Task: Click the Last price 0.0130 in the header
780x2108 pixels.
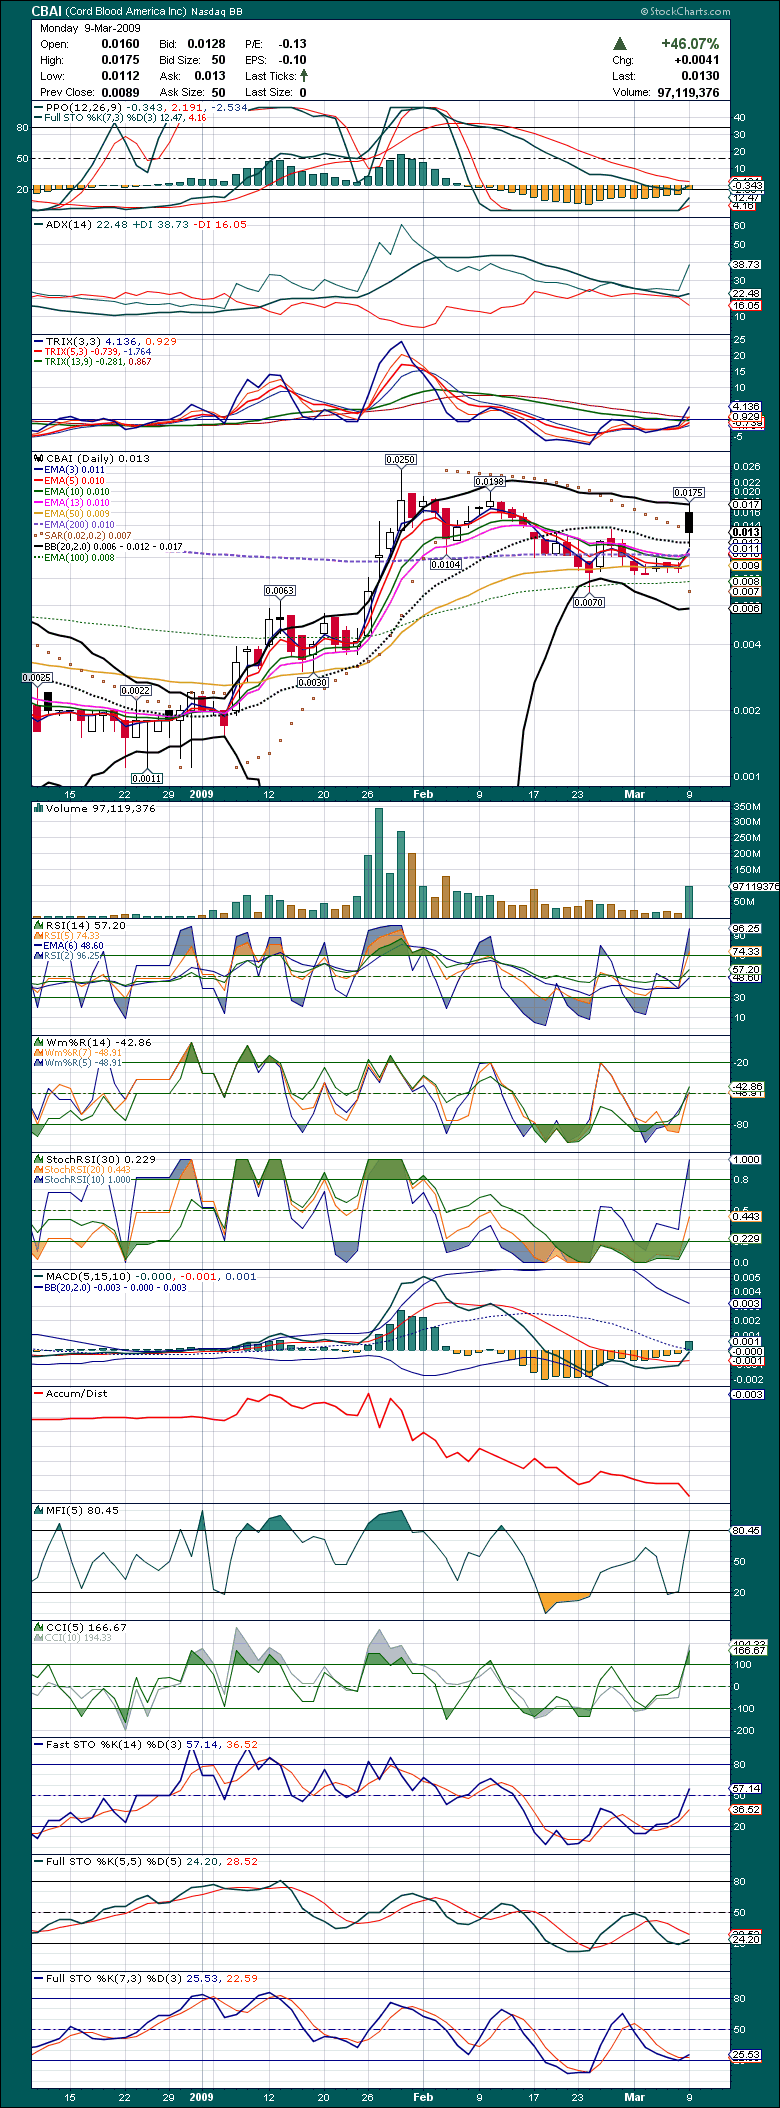Action: (700, 76)
